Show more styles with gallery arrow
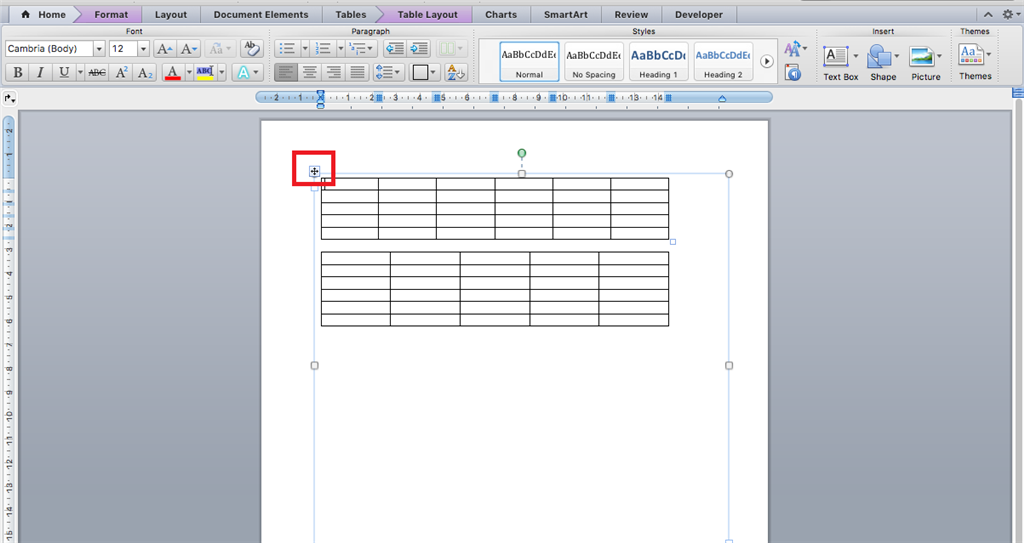Image resolution: width=1024 pixels, height=543 pixels. coord(767,61)
